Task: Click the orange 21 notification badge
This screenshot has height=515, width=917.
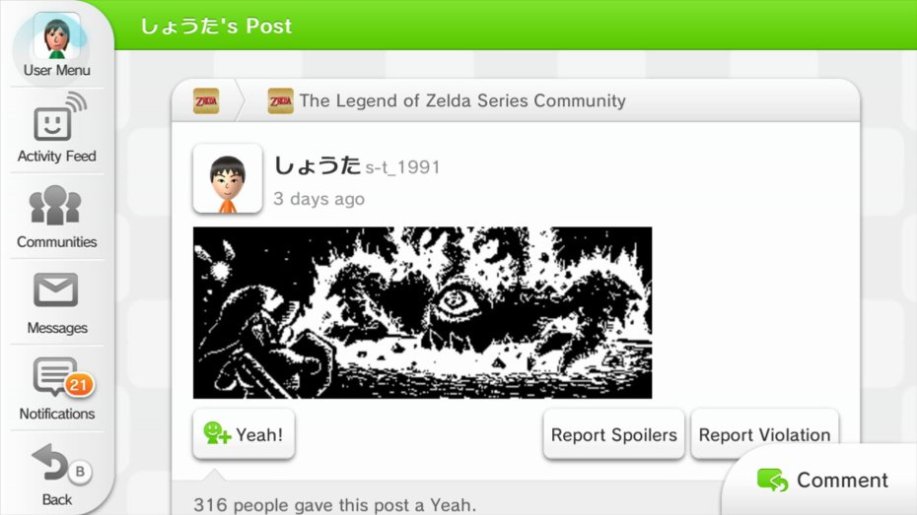Action: pos(79,385)
